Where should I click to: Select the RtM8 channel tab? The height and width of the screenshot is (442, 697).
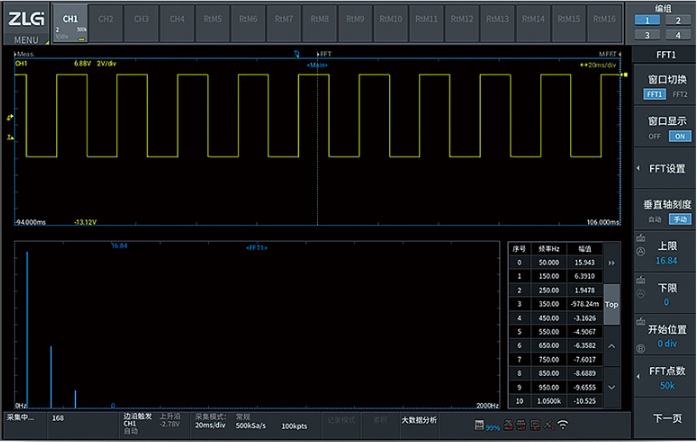click(x=320, y=23)
